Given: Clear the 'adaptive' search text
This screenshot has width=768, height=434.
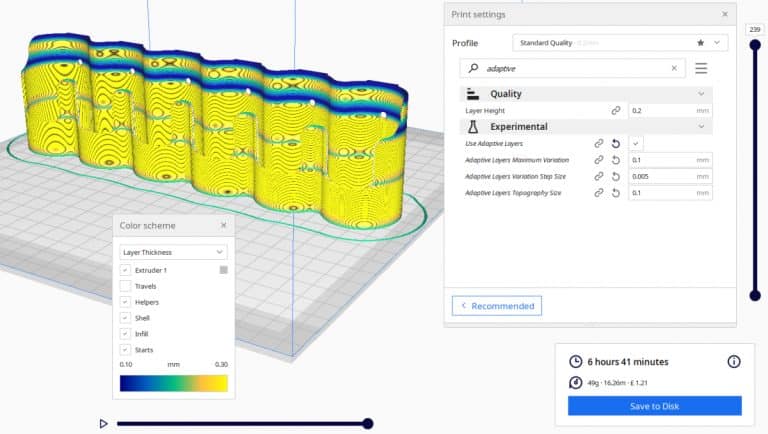Looking at the screenshot, I should tap(674, 68).
